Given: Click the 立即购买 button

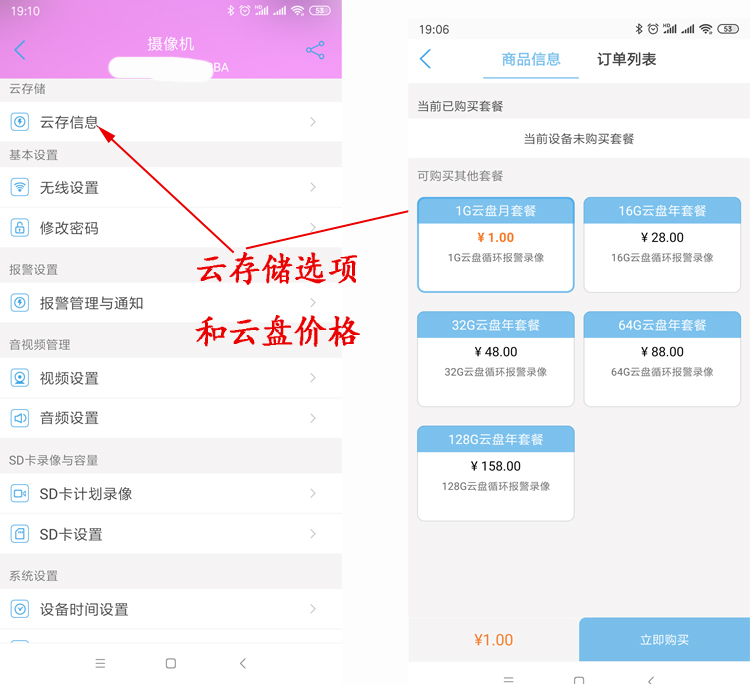Looking at the screenshot, I should (x=664, y=640).
